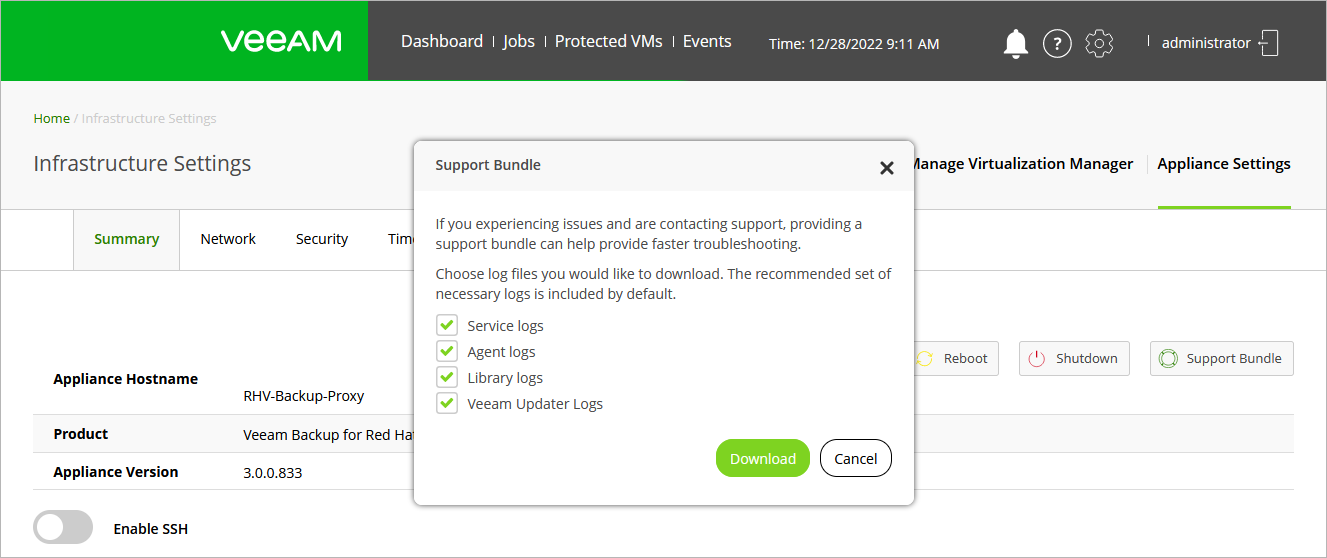Click the Shutdown power button

click(x=1074, y=359)
